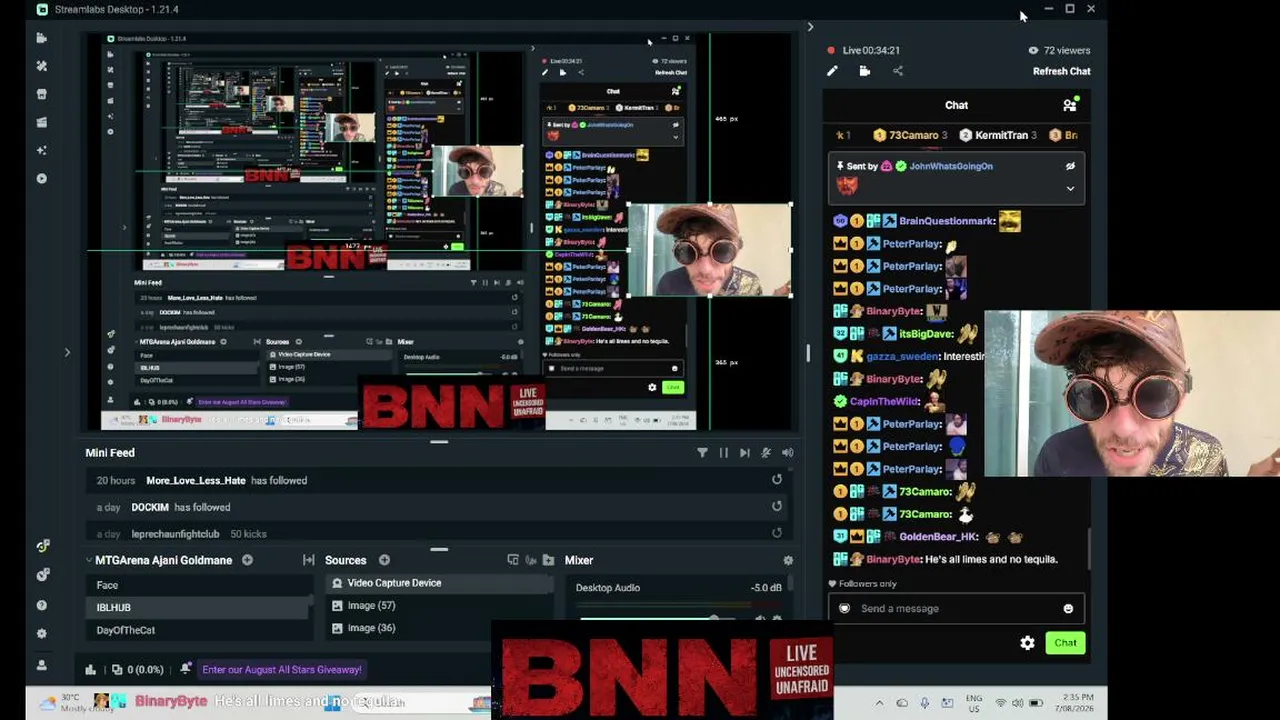Open the scene transitions icon
The image size is (1280, 720).
pyautogui.click(x=309, y=560)
